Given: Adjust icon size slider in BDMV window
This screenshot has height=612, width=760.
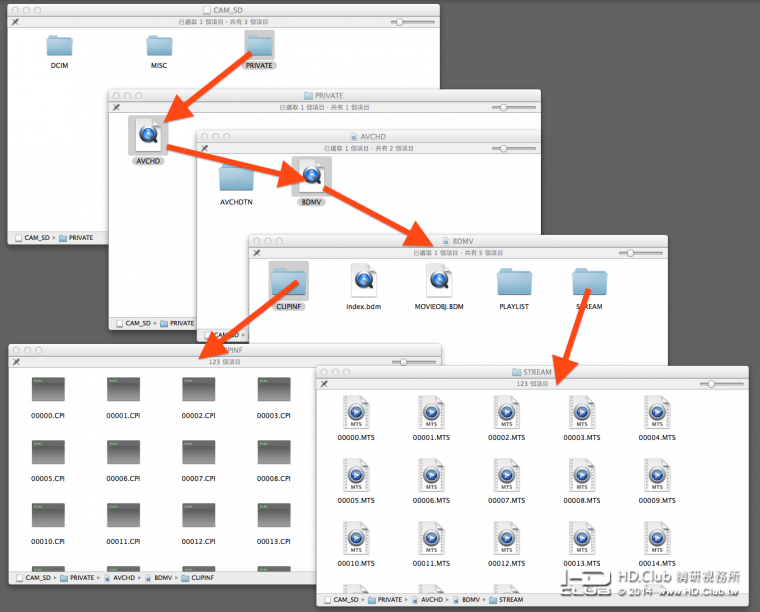Looking at the screenshot, I should 641,253.
